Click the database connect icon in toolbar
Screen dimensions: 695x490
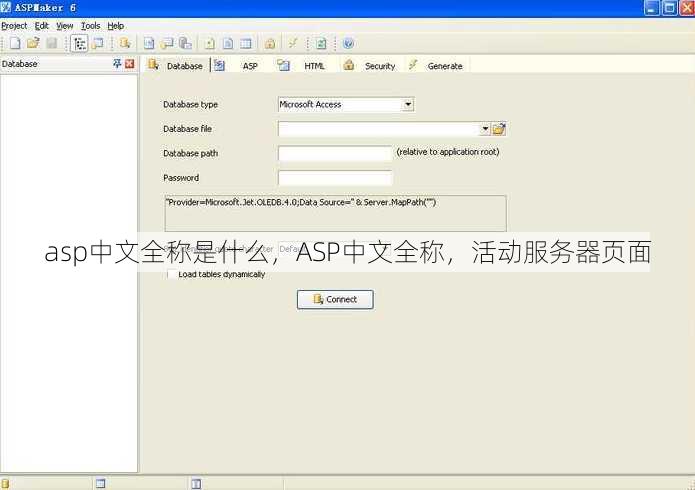(125, 43)
